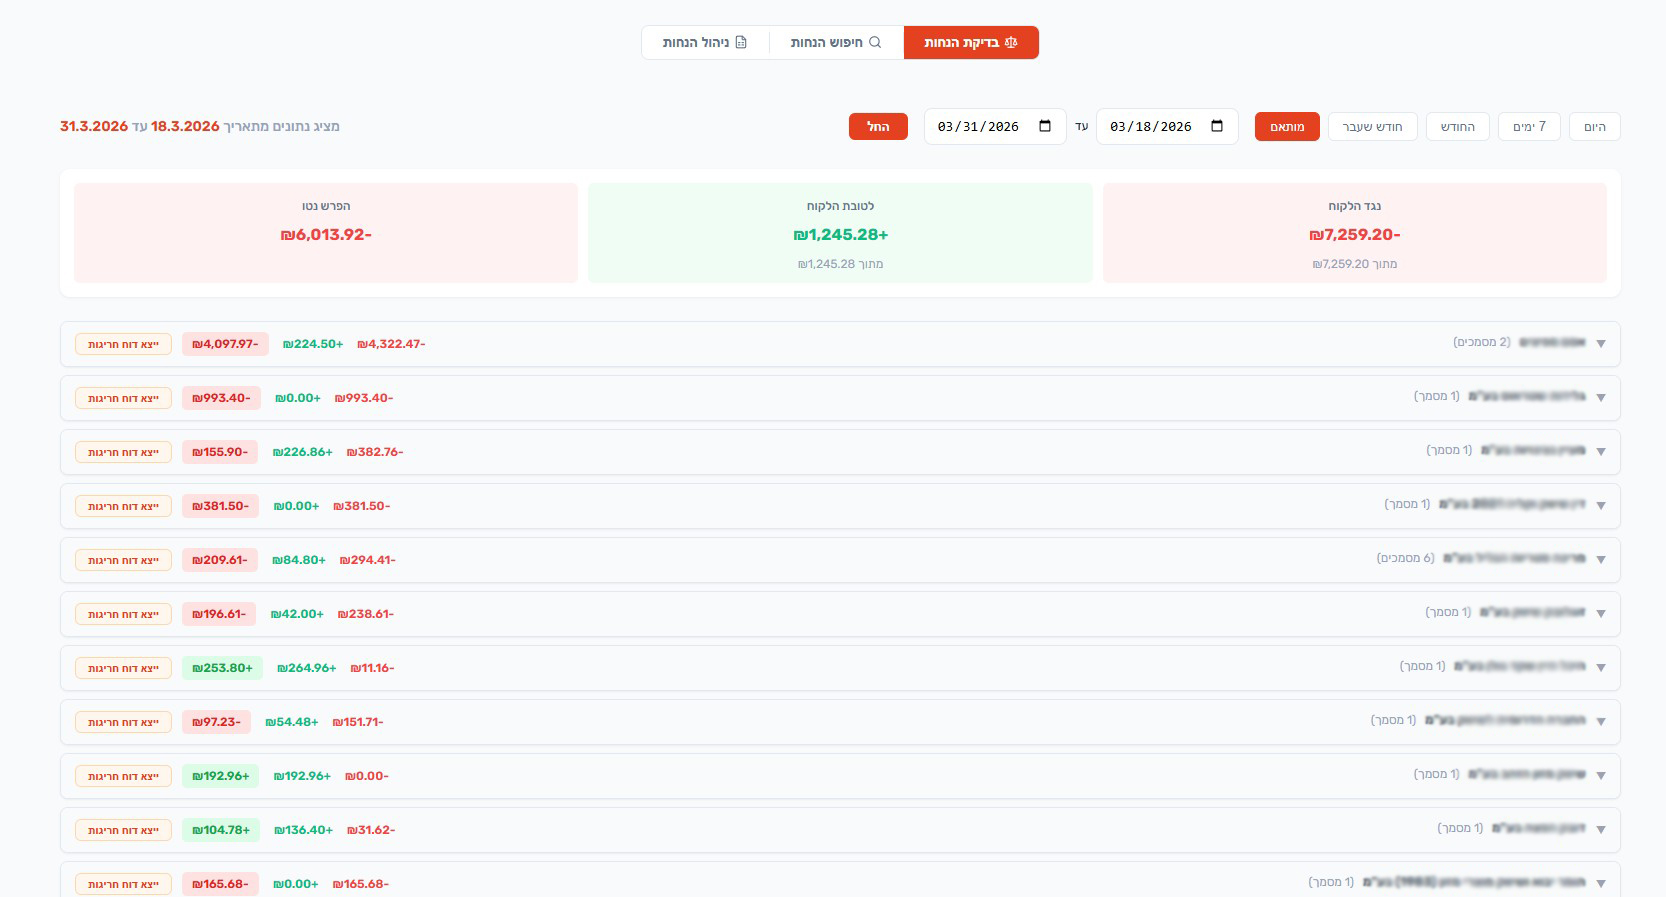Click the ₪136.40+ amount
Viewport: 1666px width, 897px height.
(304, 830)
